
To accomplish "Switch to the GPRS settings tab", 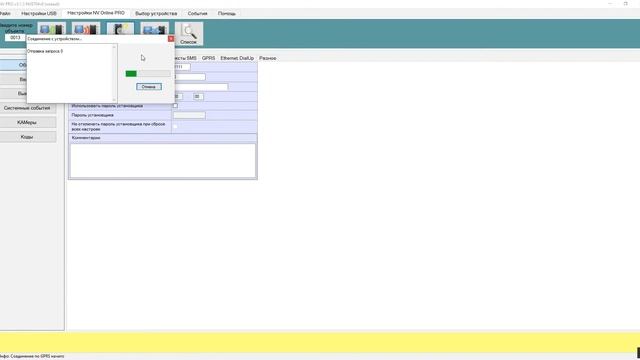I will tap(208, 58).
